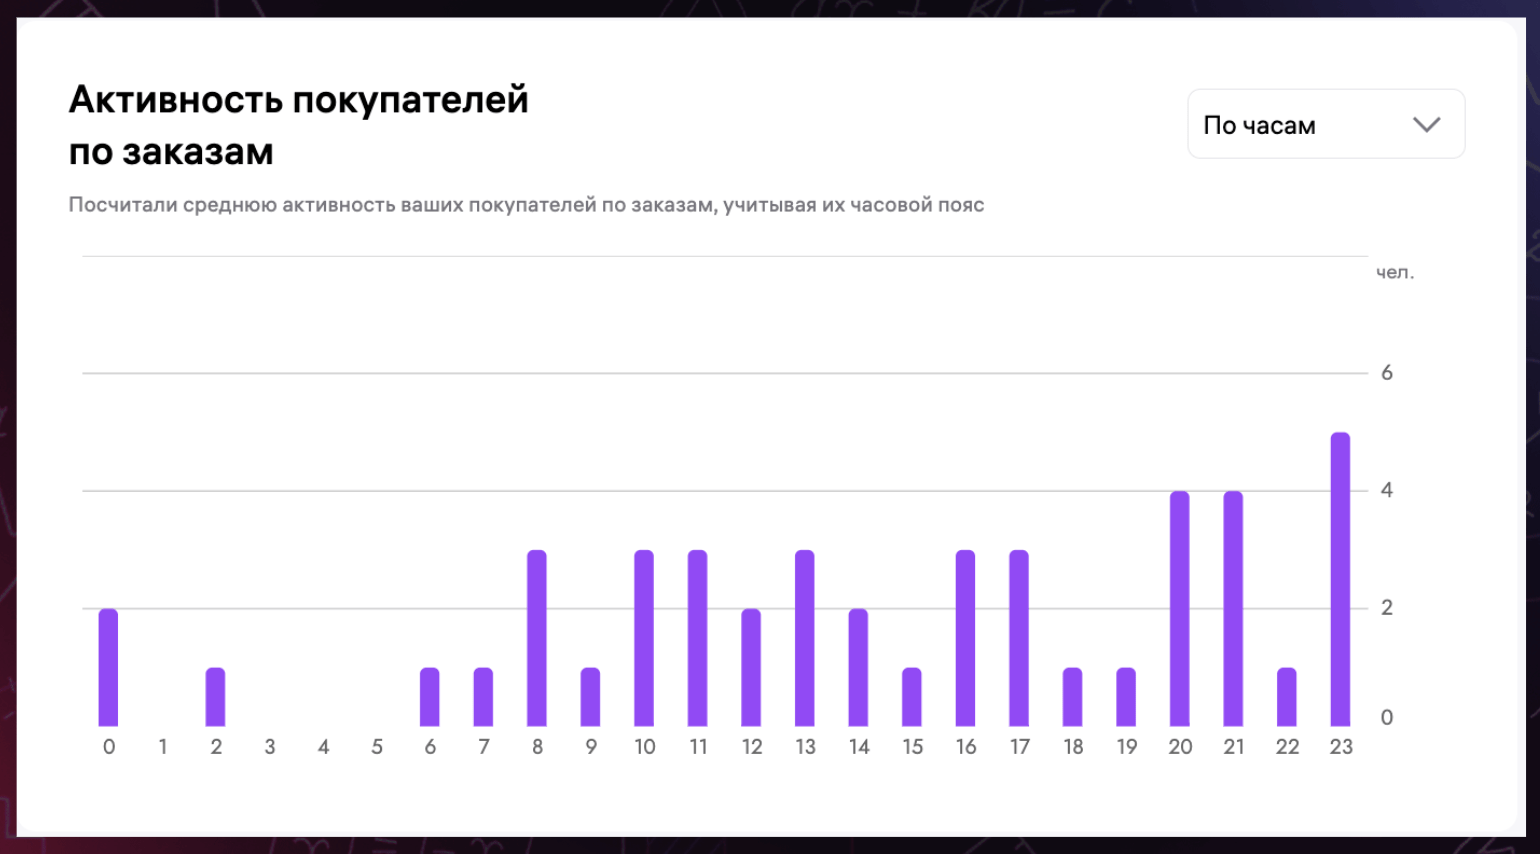Select the bar for hour 15

coord(912,697)
